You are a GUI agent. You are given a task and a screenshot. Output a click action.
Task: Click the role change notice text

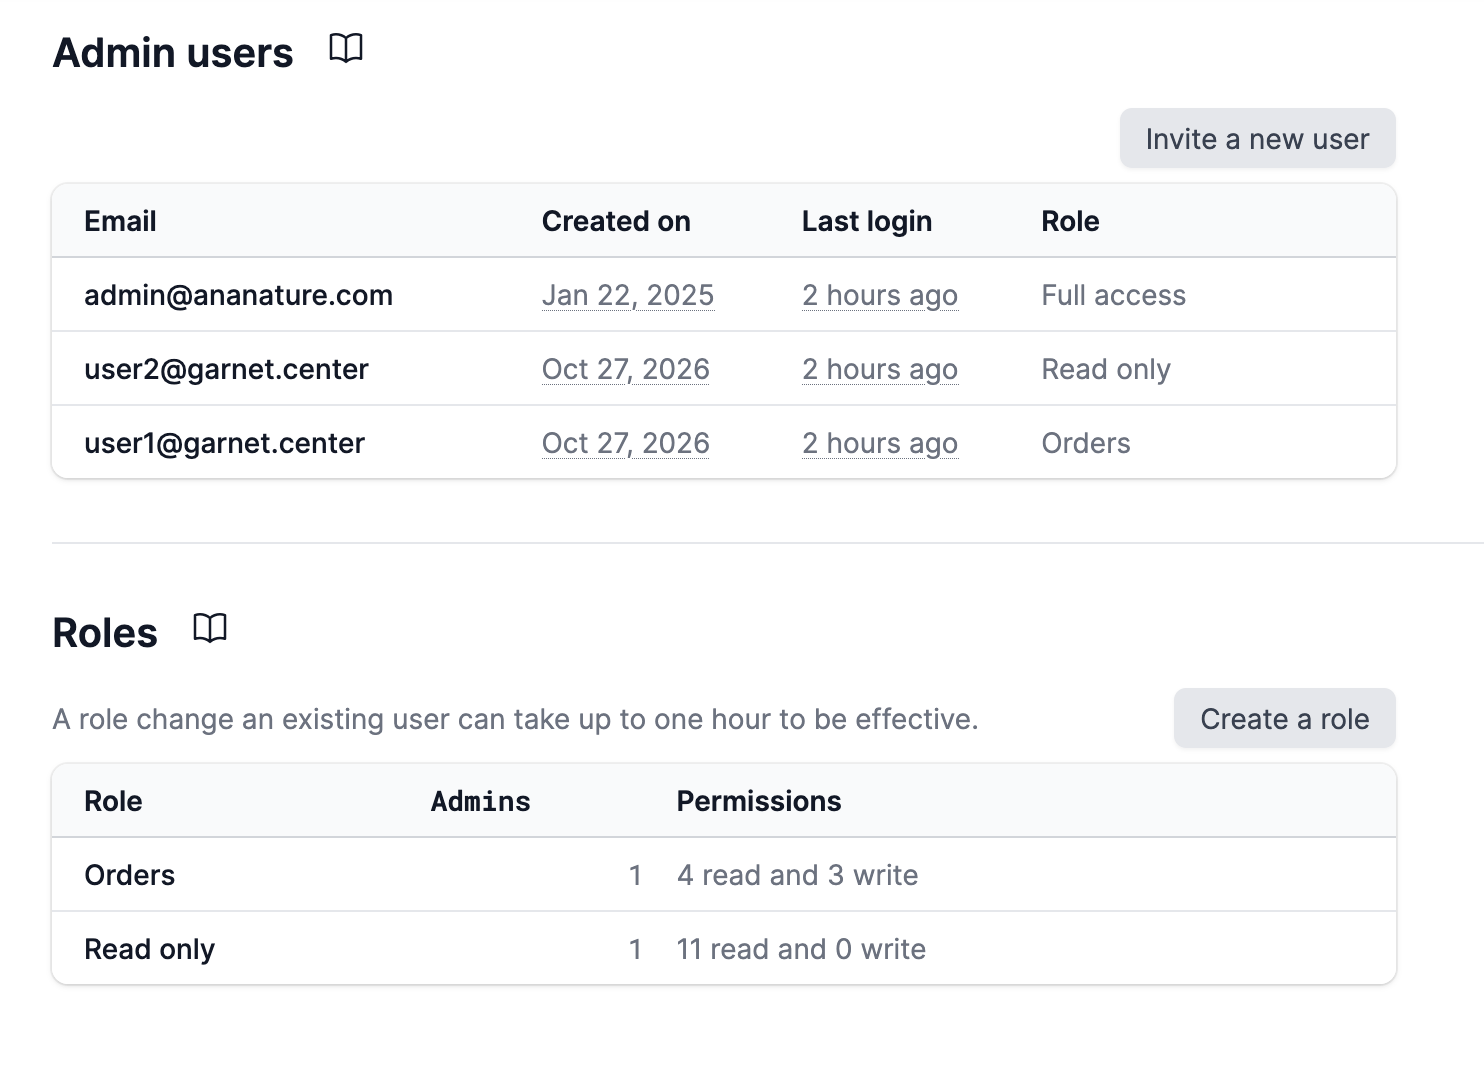(515, 719)
